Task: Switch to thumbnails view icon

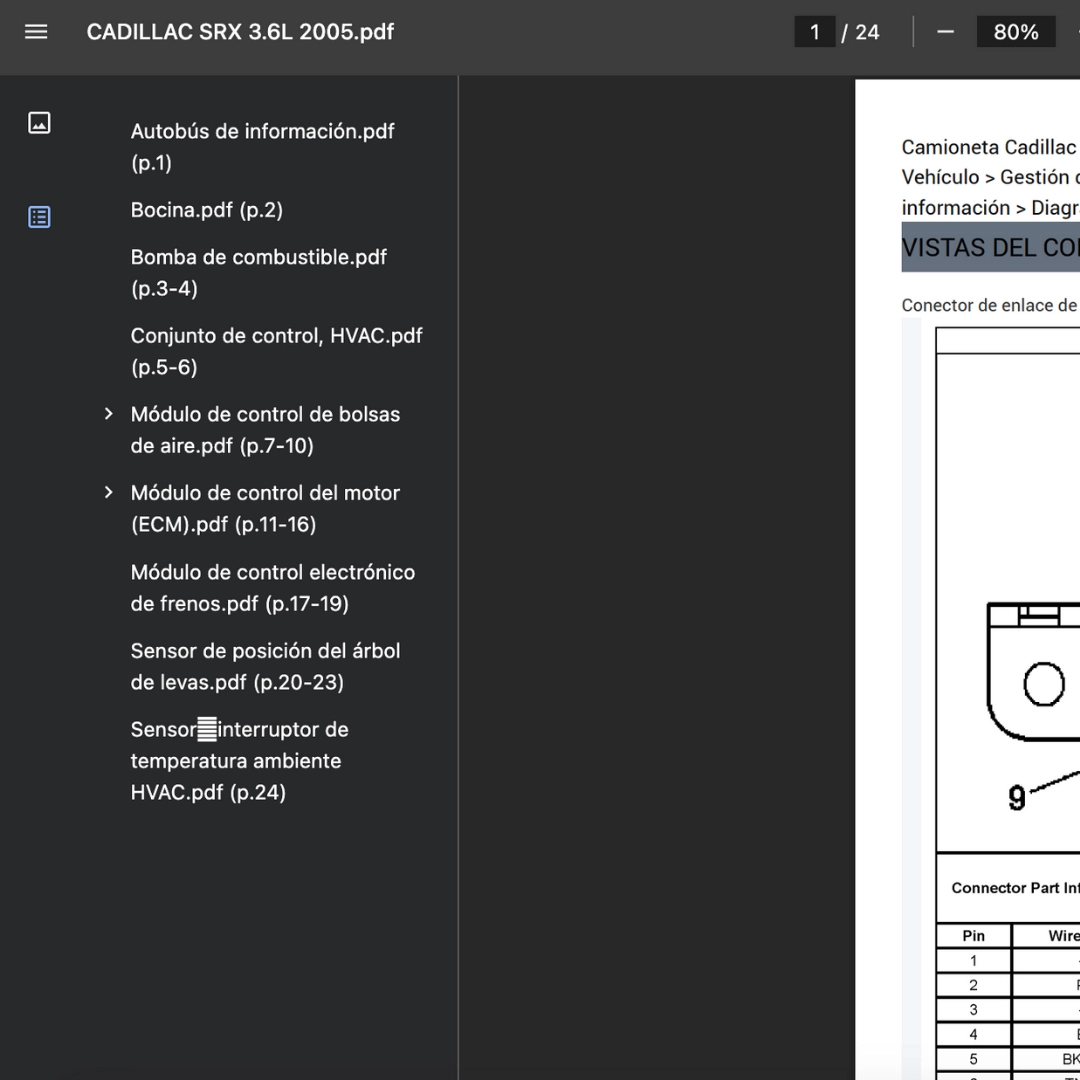Action: pos(39,123)
